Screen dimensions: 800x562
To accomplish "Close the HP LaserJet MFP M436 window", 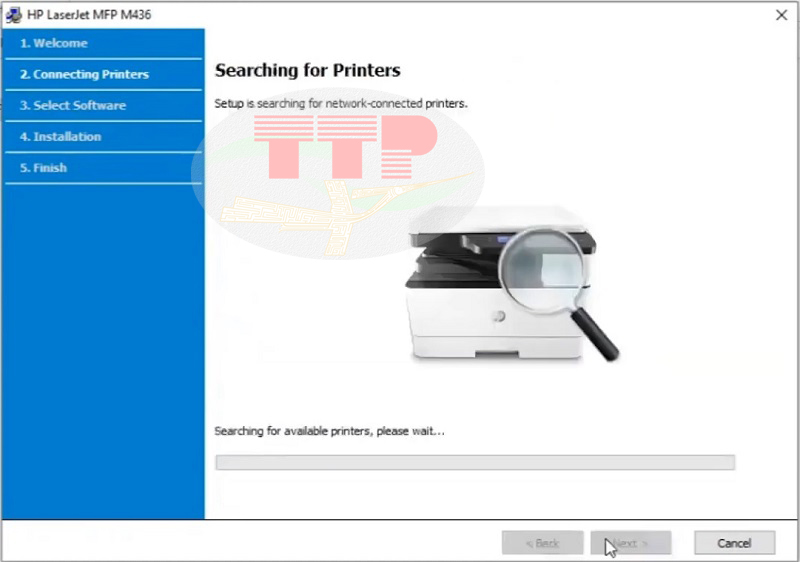I will coord(781,15).
